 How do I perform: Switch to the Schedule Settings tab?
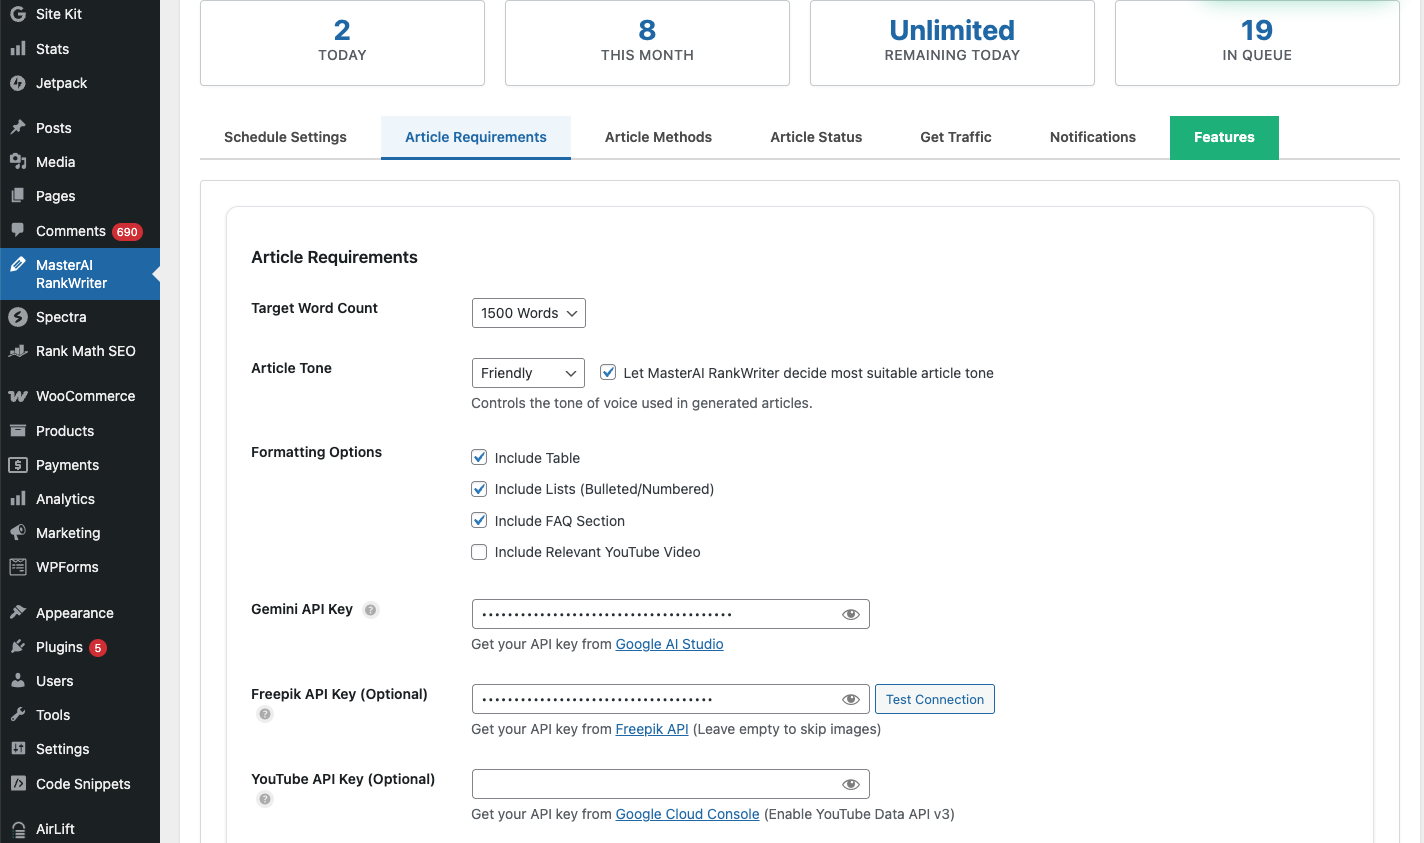[x=285, y=137]
